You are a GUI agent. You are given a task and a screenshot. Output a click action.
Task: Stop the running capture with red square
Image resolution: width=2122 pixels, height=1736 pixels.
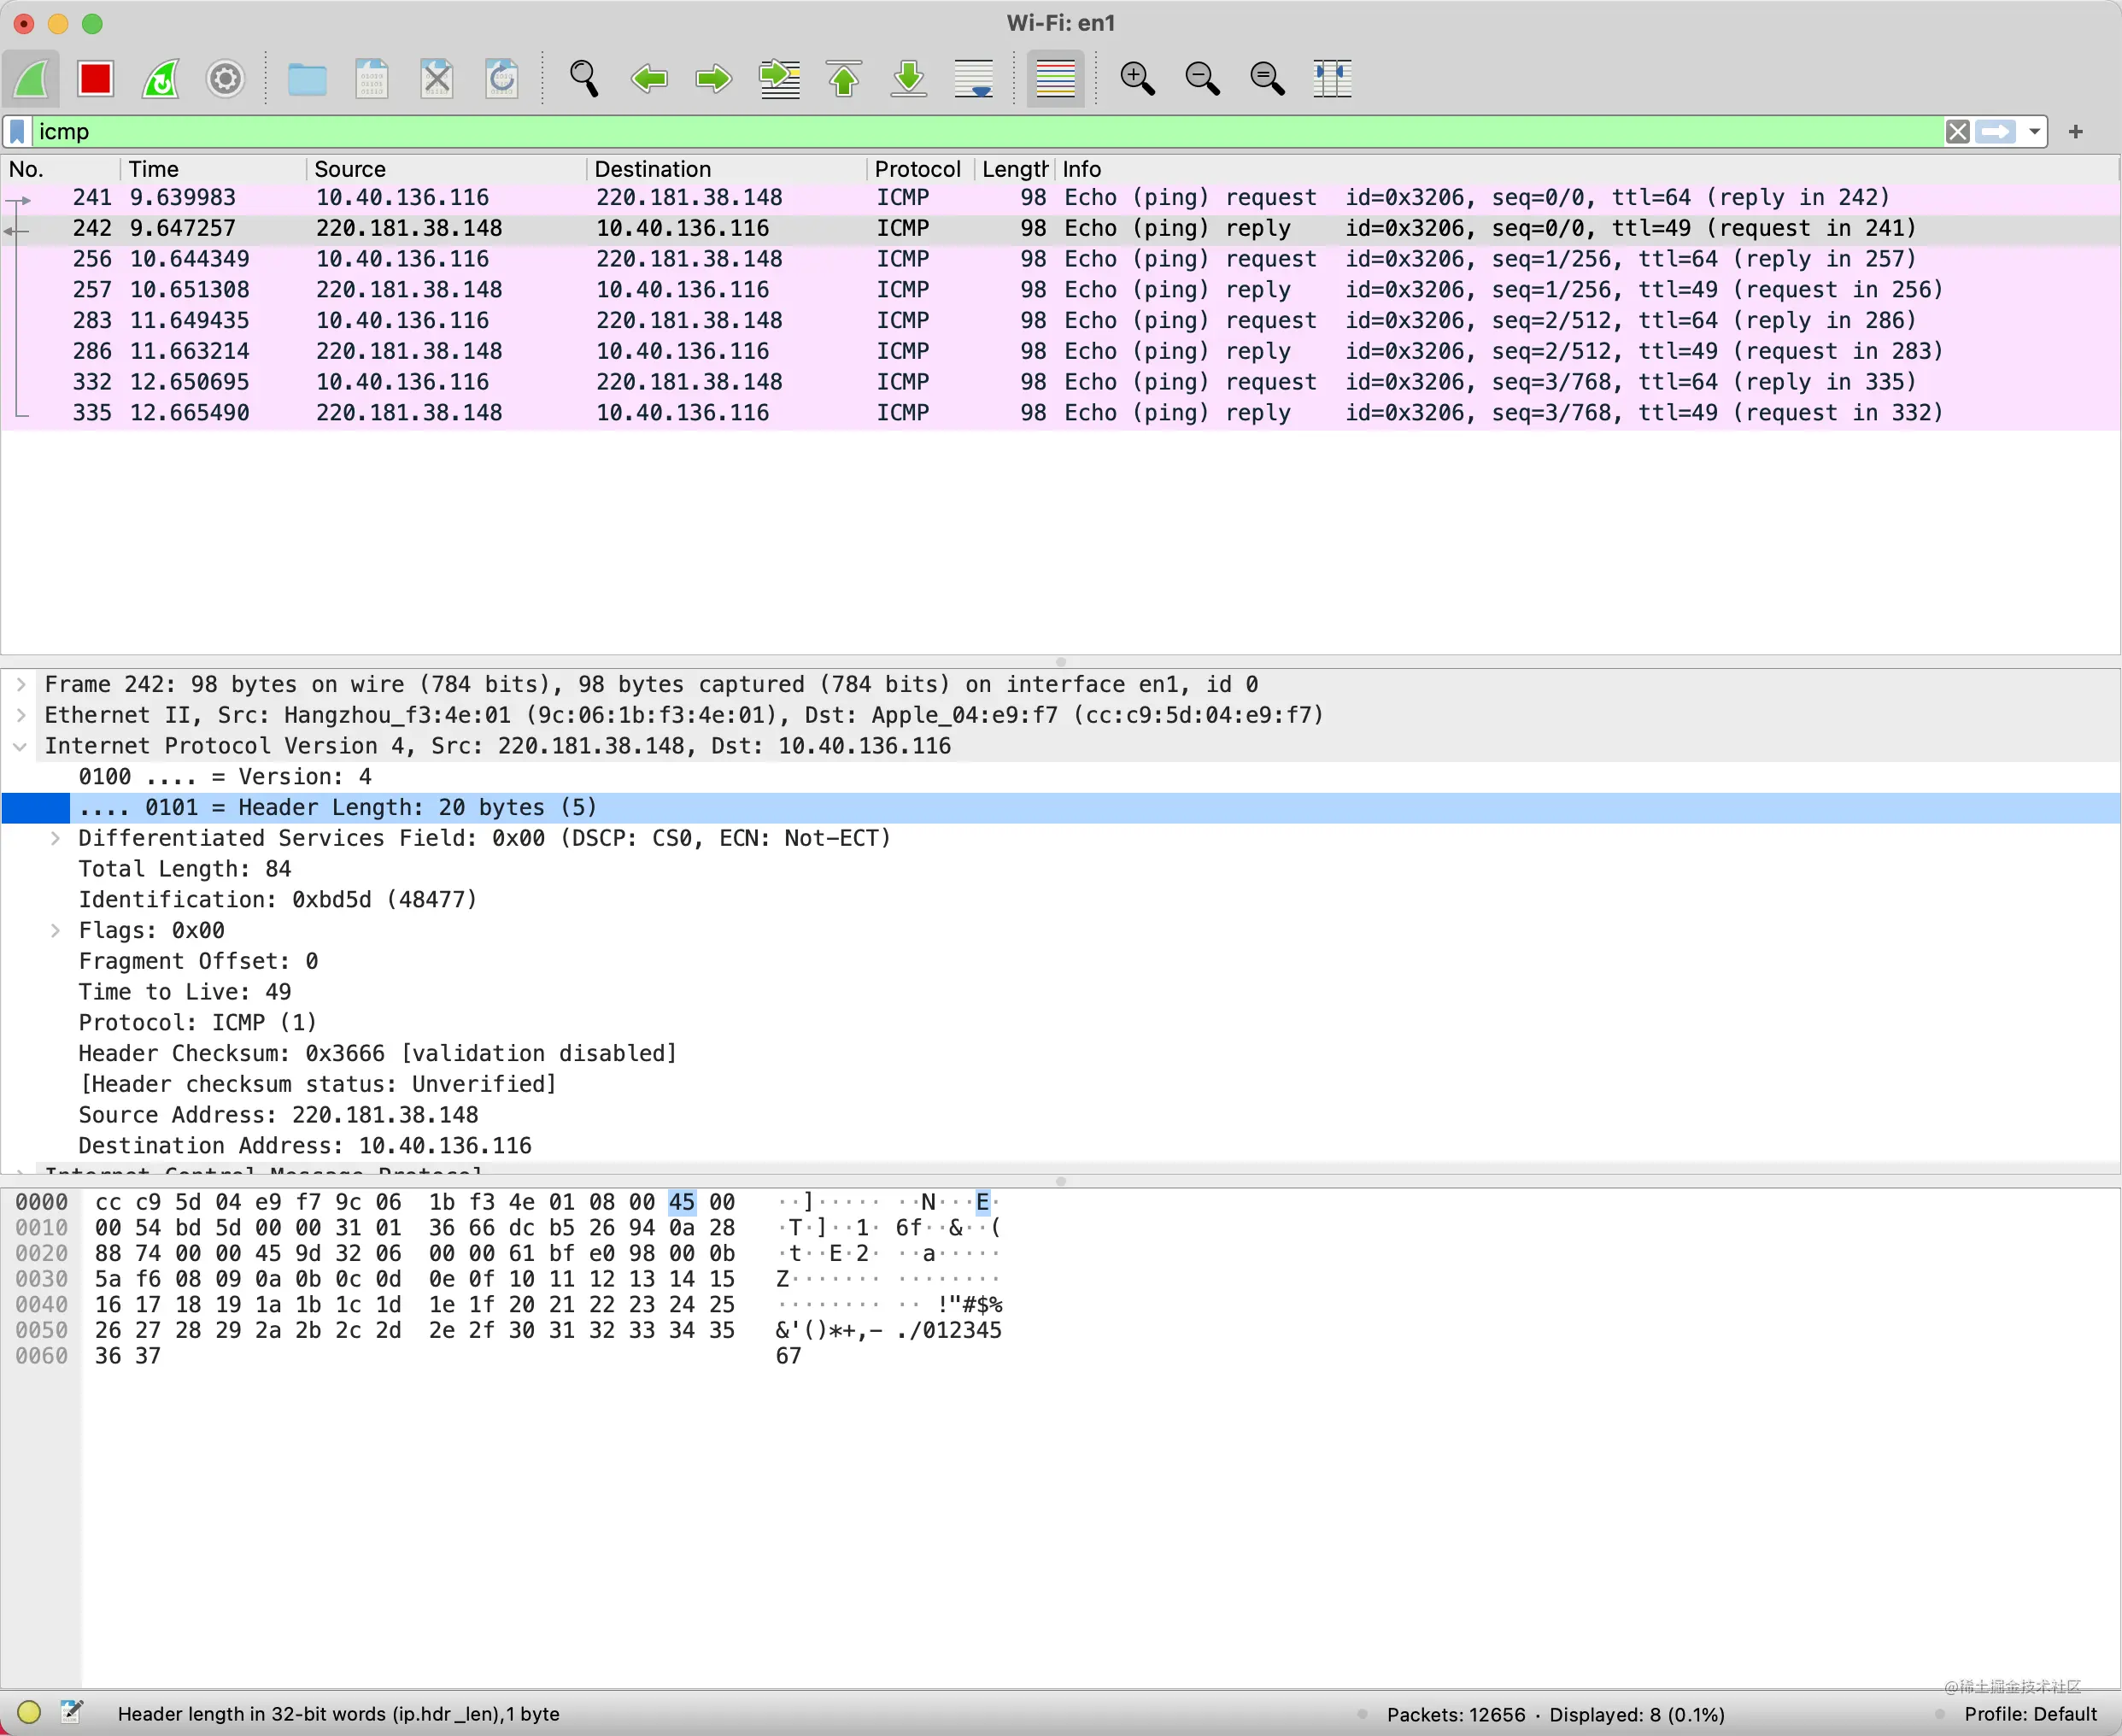click(96, 79)
